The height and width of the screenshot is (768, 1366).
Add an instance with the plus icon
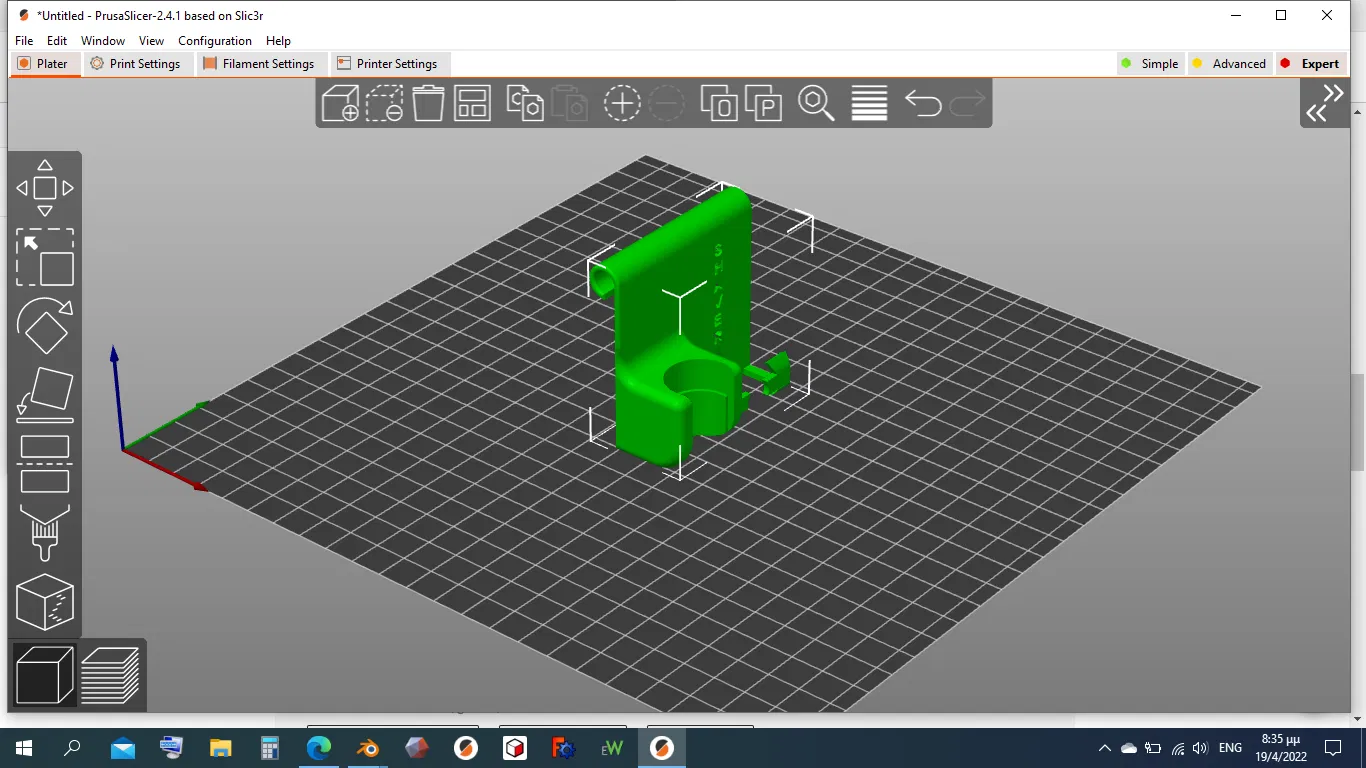622,103
